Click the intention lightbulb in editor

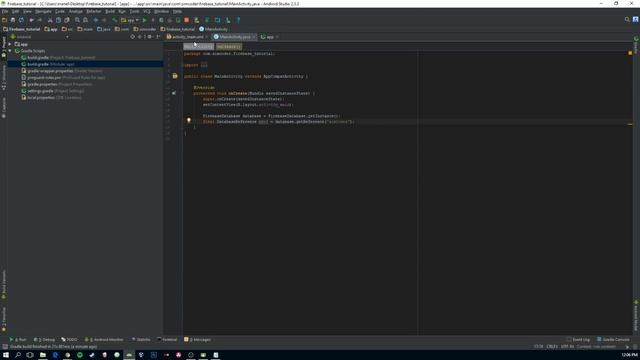189,120
